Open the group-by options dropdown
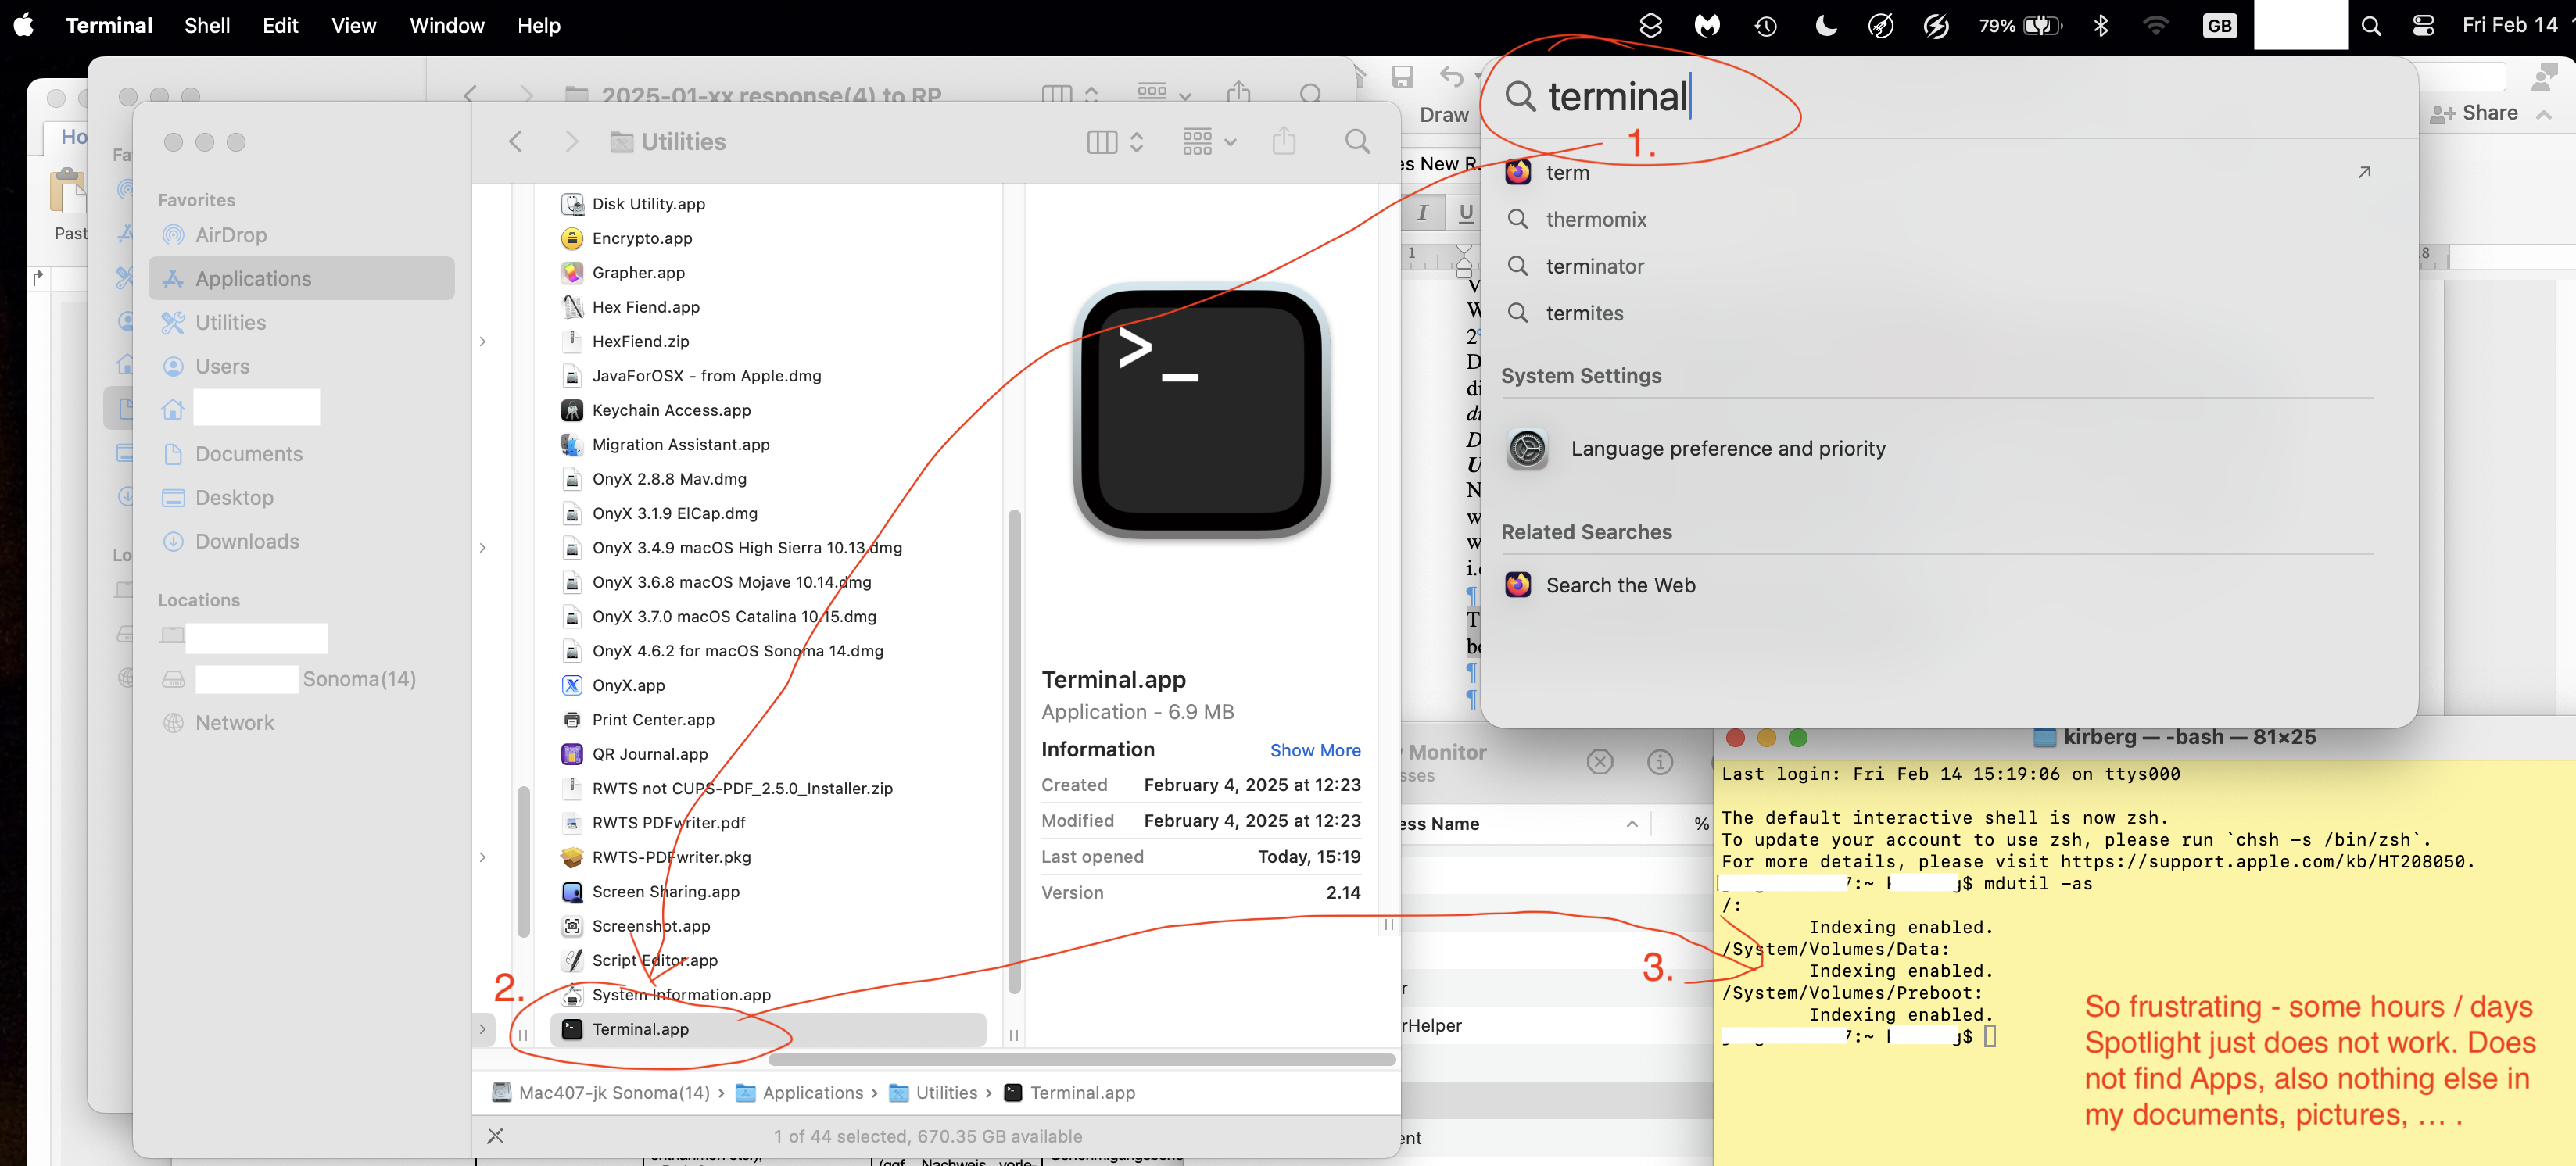 click(x=1209, y=142)
